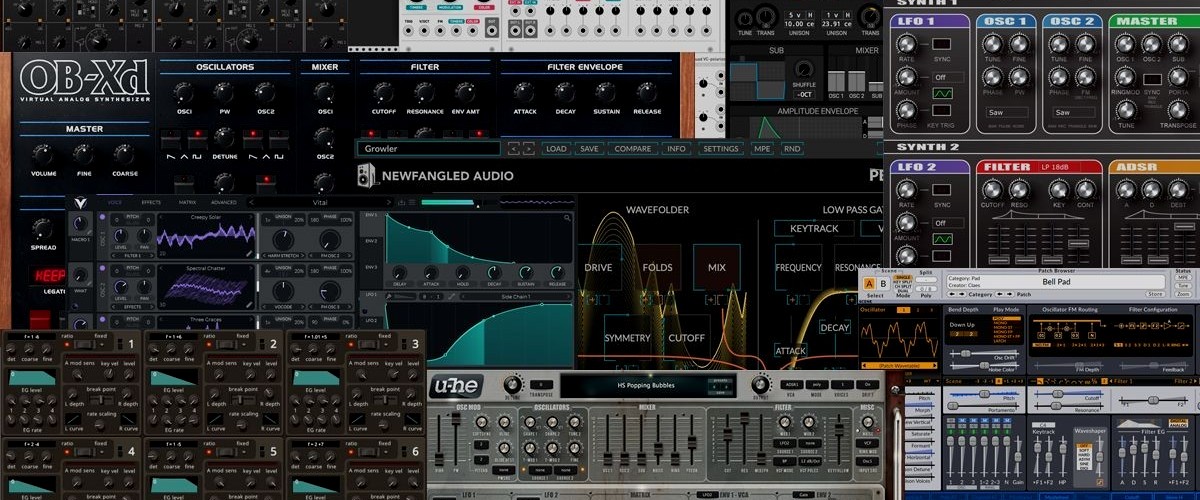The width and height of the screenshot is (1200, 500).
Task: Open OSC 2 Saw waveform dropdown
Action: pyautogui.click(x=1072, y=112)
